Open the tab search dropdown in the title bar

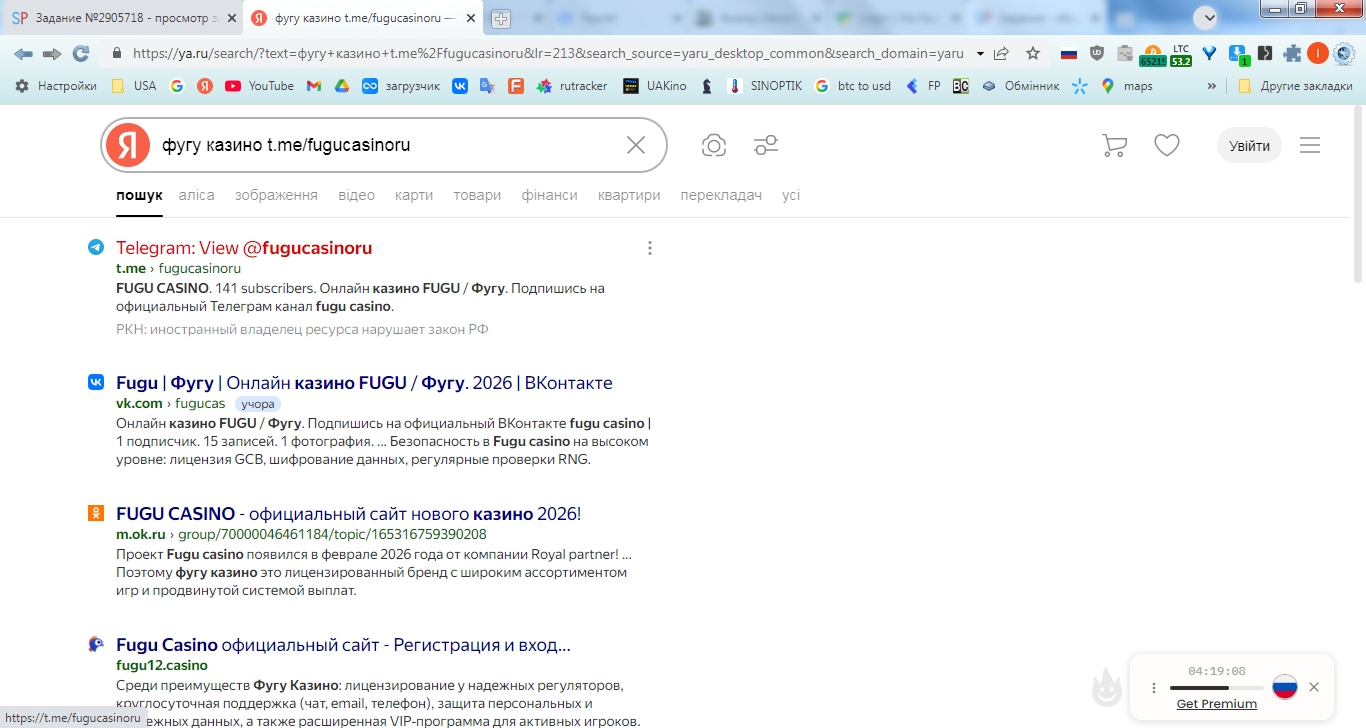coord(1207,17)
